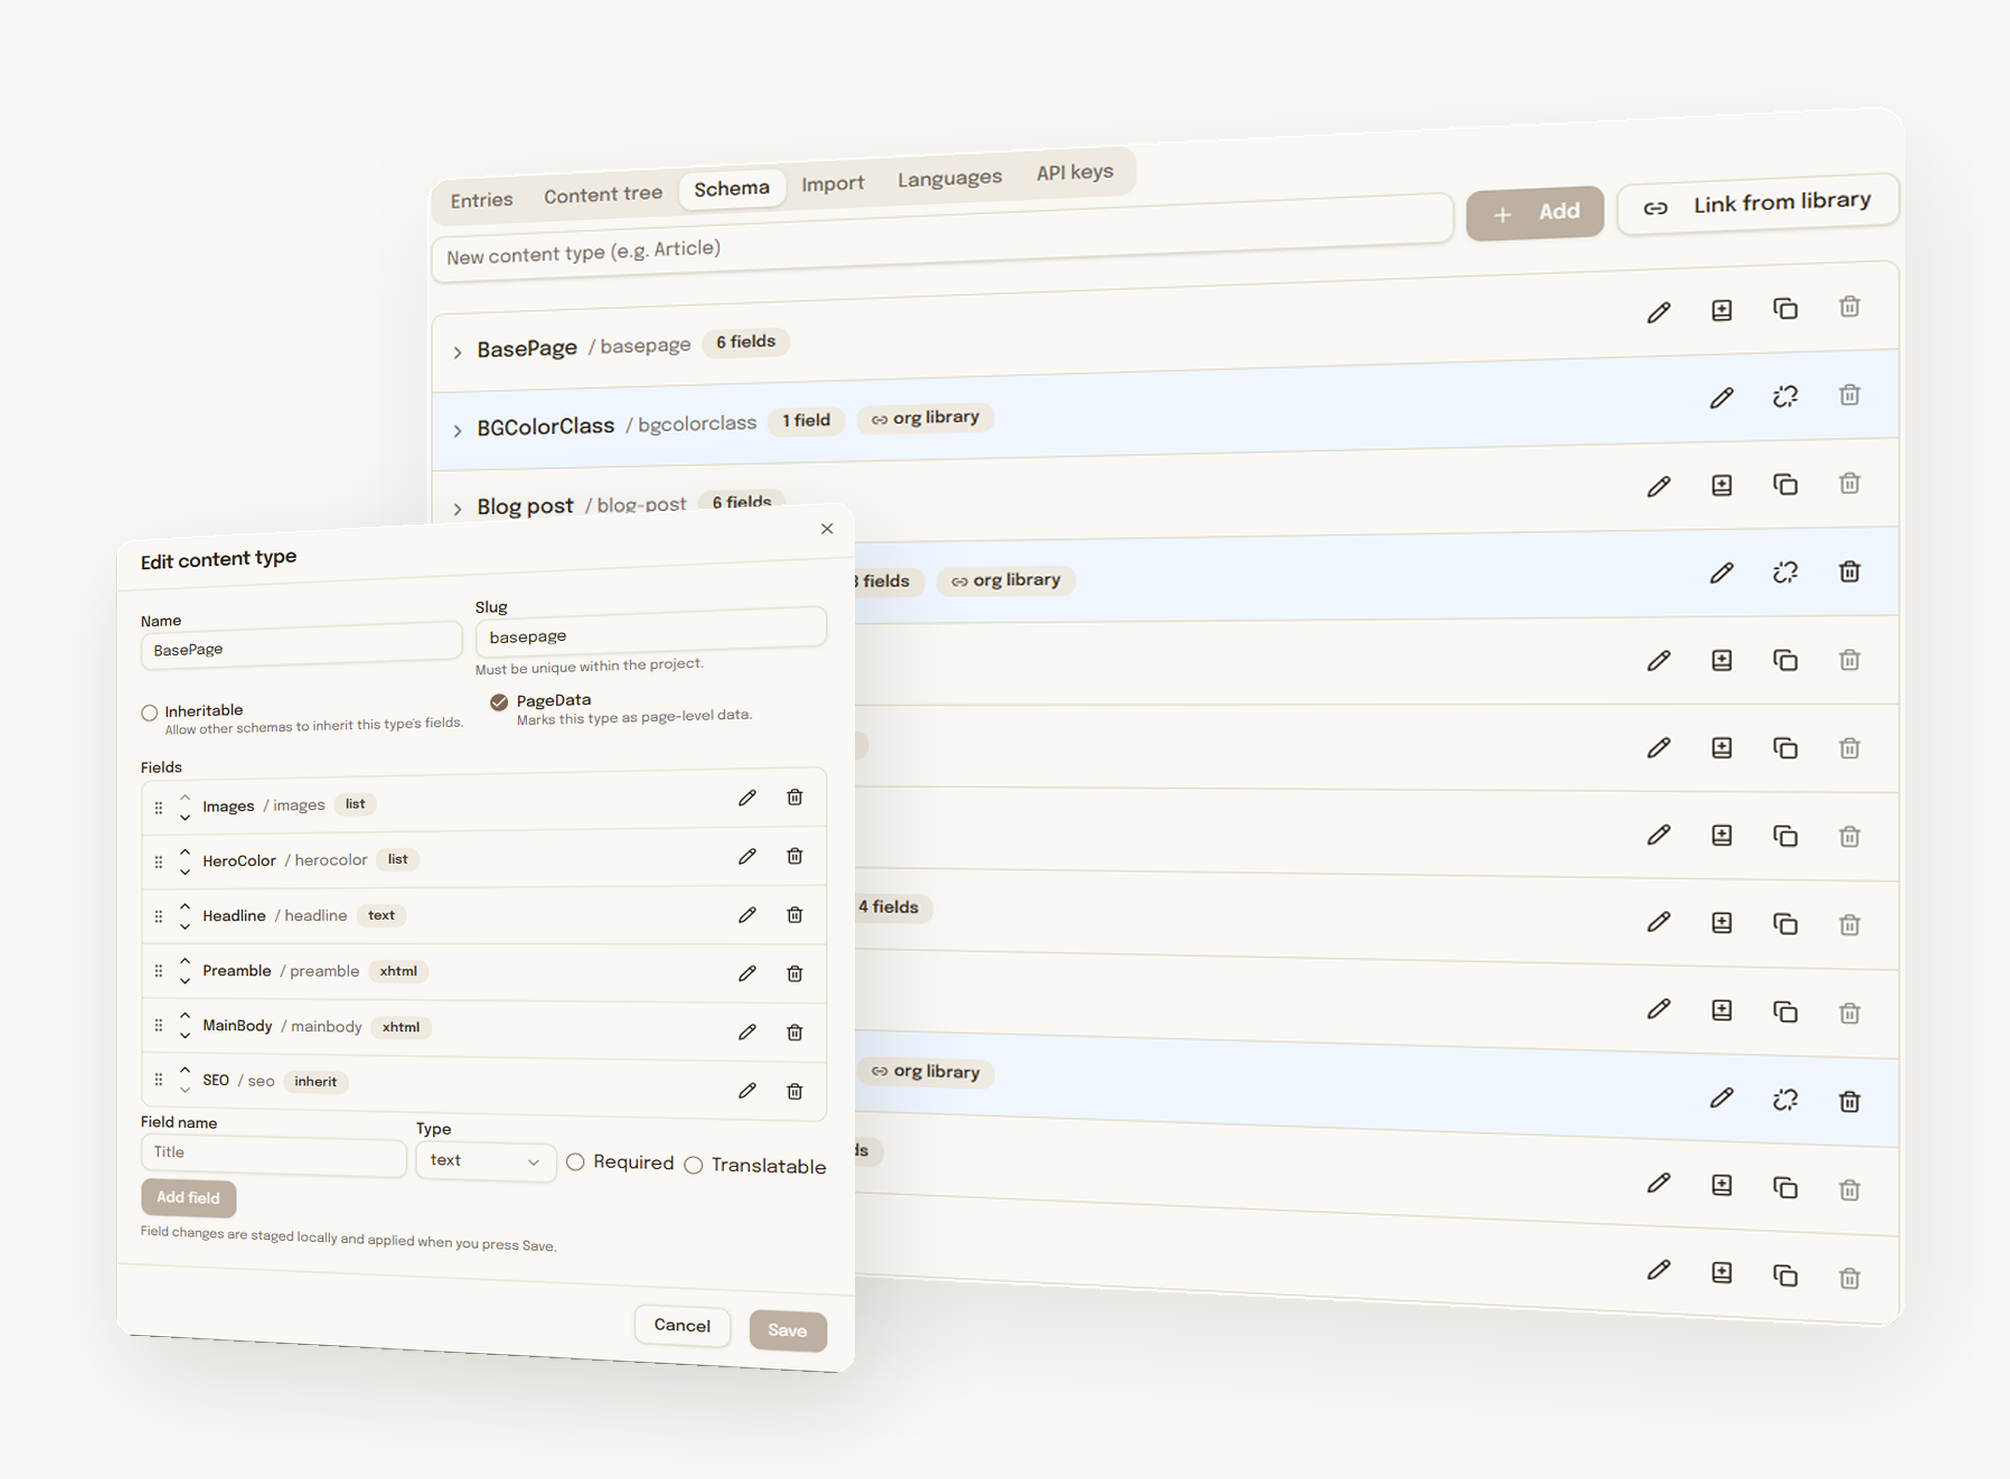Close the Edit content type dialog
Screen dimensions: 2010x1479
point(826,528)
